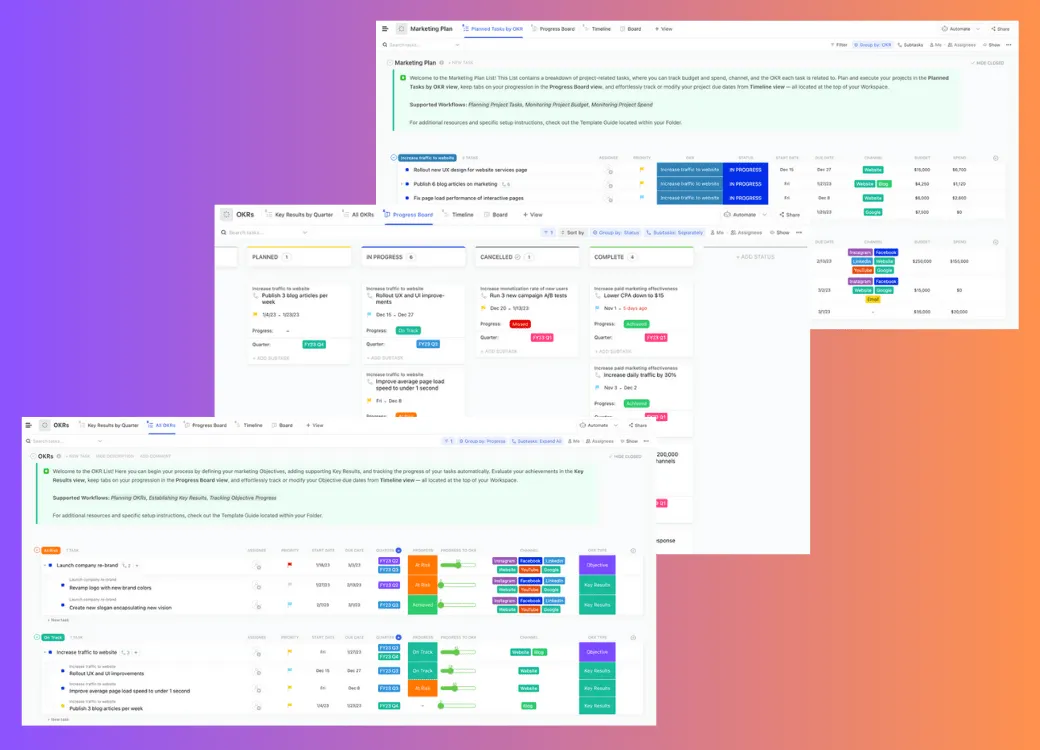Click the Automate robot icon in Marketing Plan
This screenshot has height=750, width=1040.
click(x=944, y=29)
